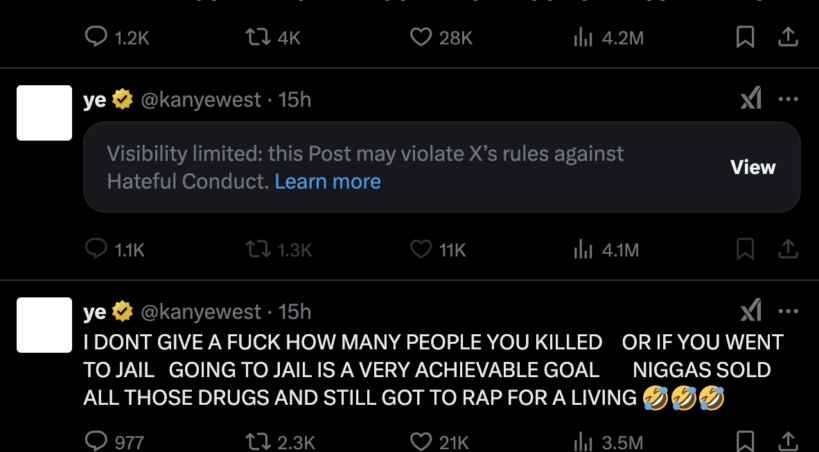
Task: View analytics showing 4.2M views
Action: click(x=583, y=37)
